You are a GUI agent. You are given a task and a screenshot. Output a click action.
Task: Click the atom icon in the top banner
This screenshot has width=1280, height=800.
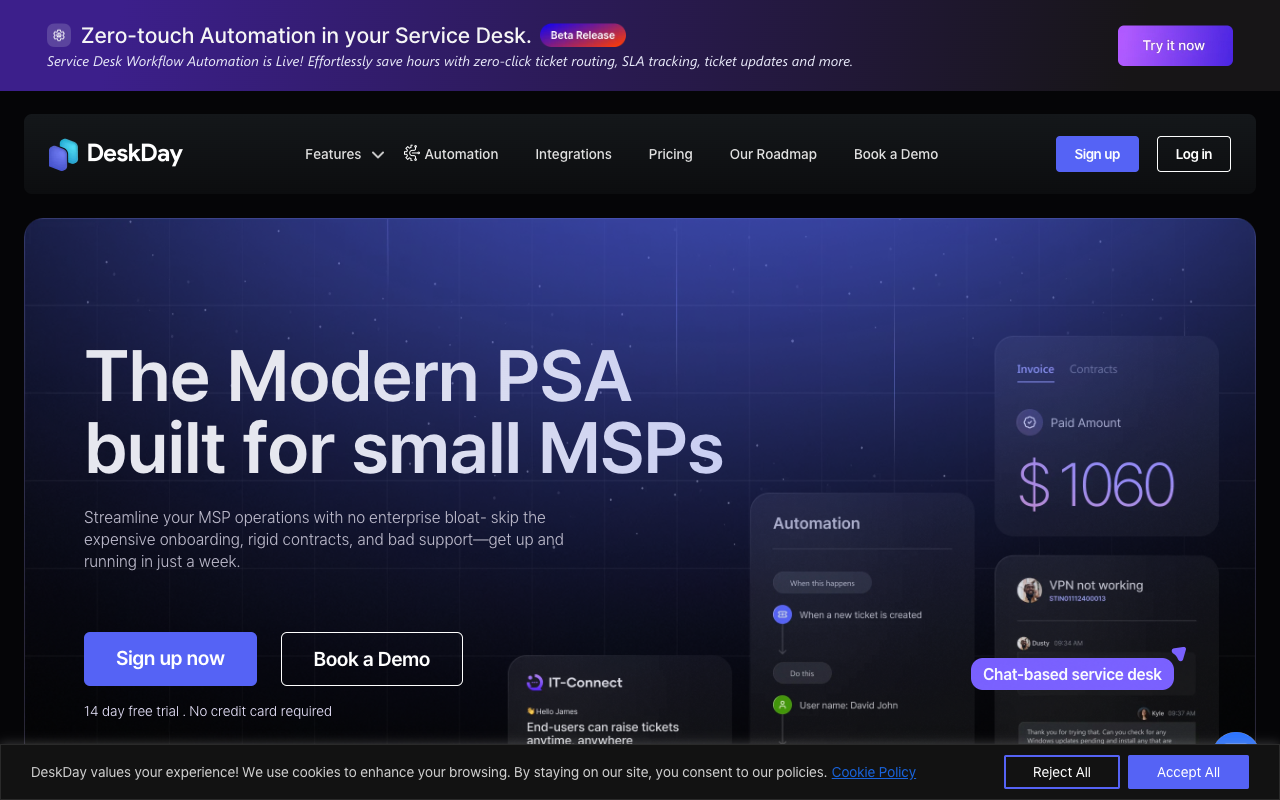coord(59,35)
